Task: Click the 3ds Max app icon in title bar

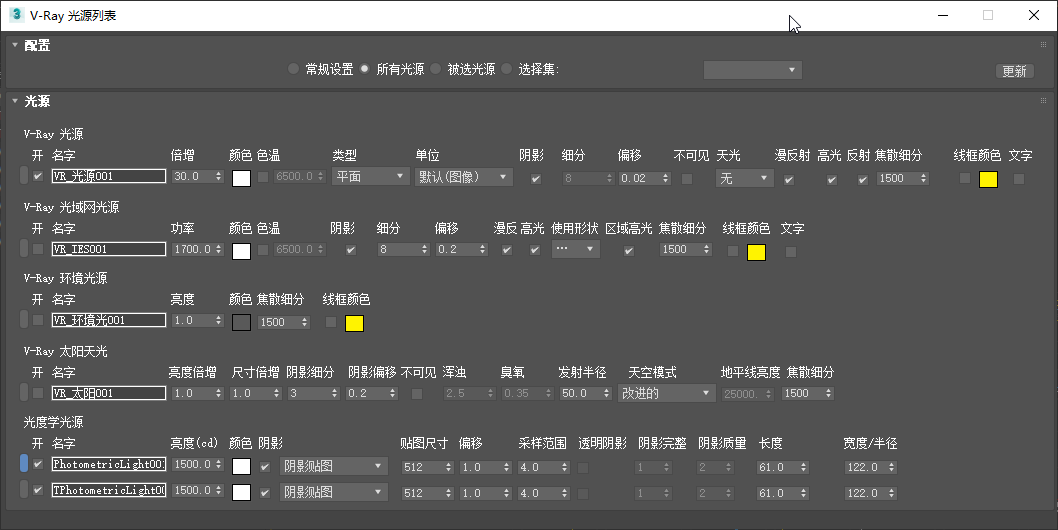Action: coord(16,15)
